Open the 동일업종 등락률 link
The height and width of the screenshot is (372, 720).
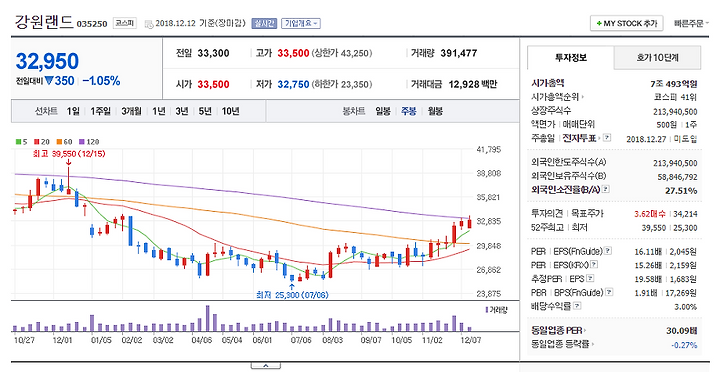562,344
